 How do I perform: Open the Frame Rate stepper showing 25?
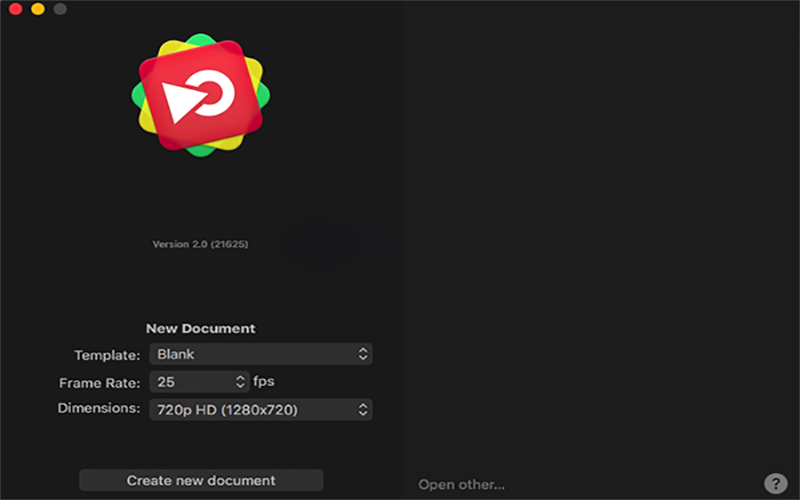(x=199, y=382)
